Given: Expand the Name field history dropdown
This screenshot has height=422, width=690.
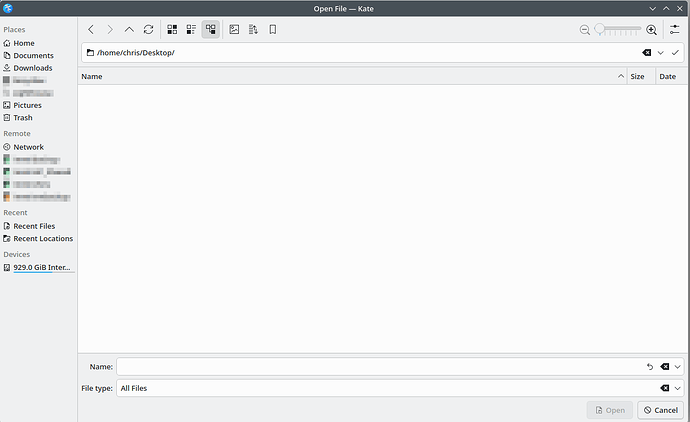Looking at the screenshot, I should point(677,367).
